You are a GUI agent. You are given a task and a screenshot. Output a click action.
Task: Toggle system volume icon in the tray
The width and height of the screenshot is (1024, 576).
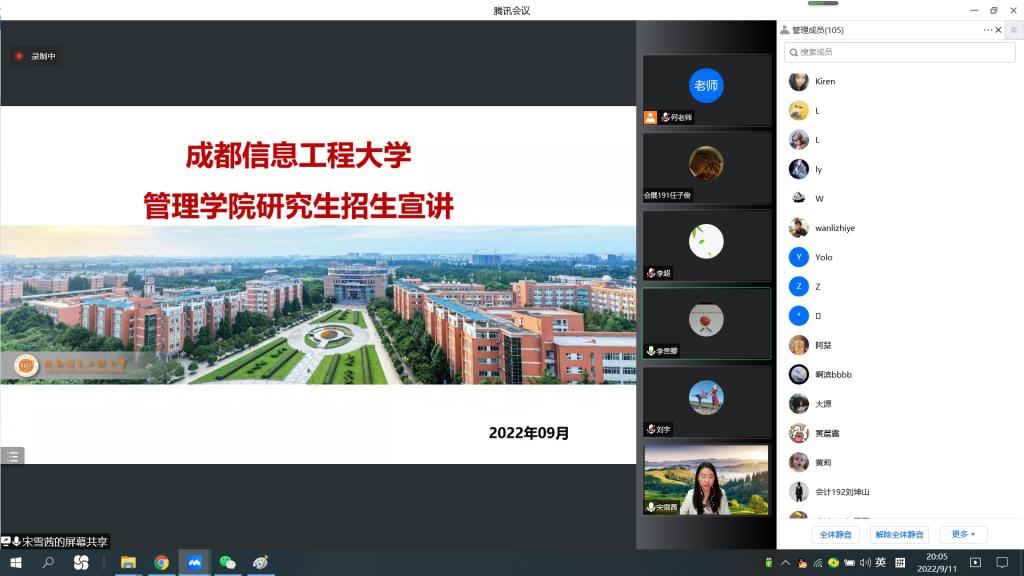click(x=864, y=563)
